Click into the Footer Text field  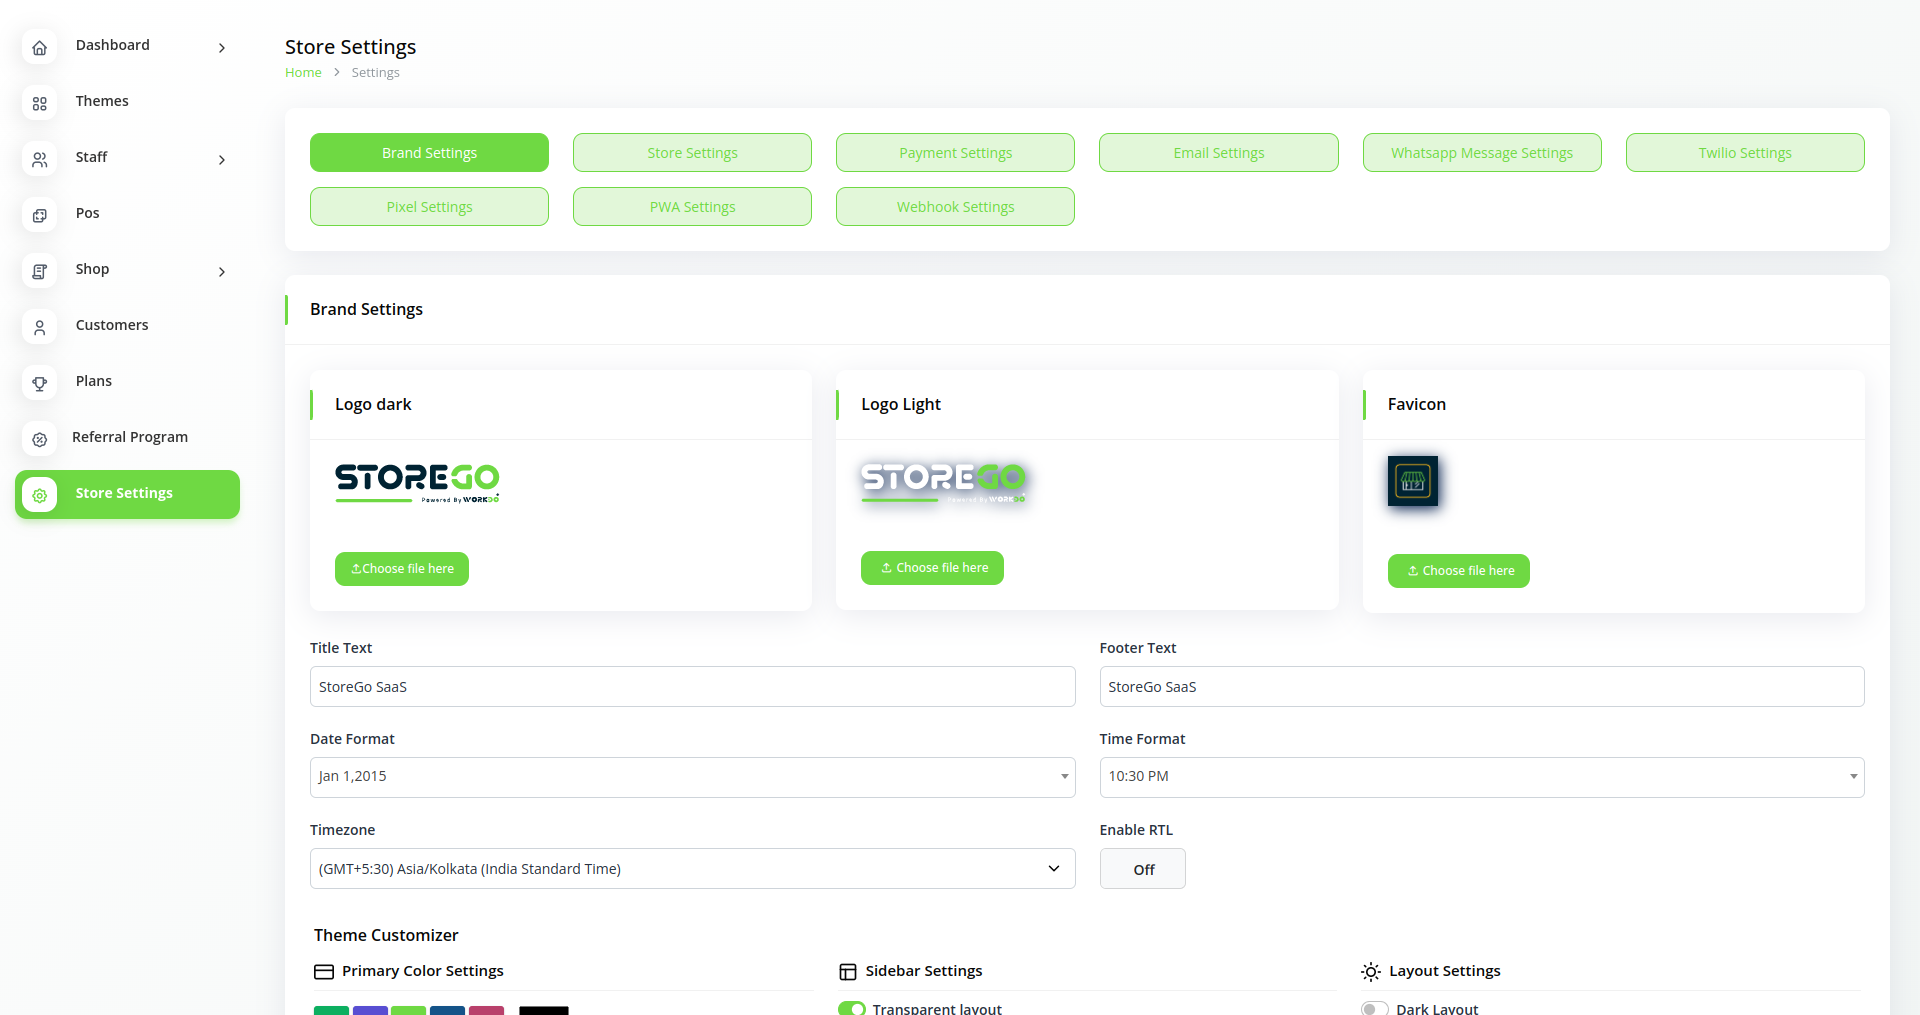click(x=1481, y=687)
